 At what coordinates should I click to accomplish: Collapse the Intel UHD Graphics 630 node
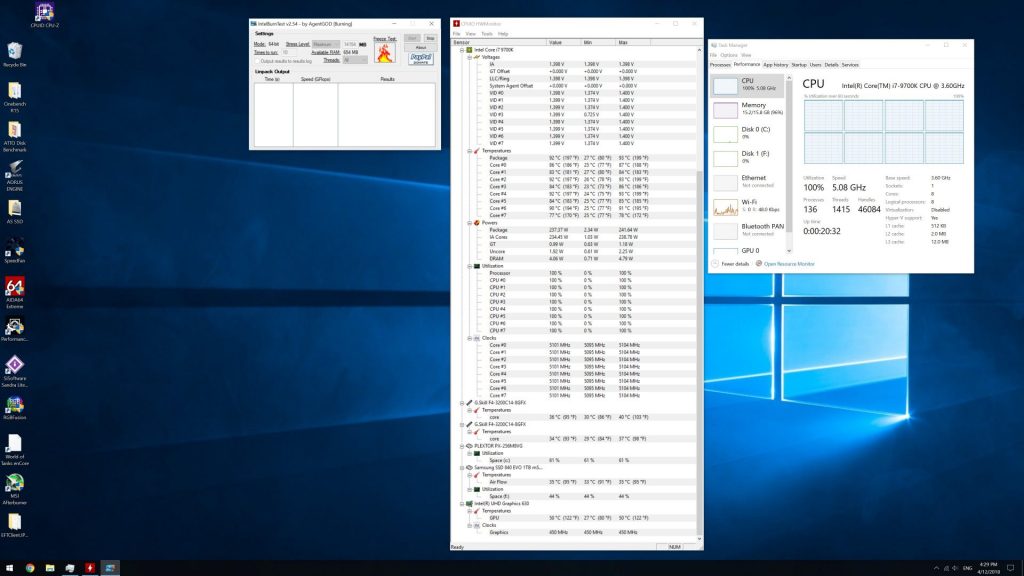coord(462,504)
